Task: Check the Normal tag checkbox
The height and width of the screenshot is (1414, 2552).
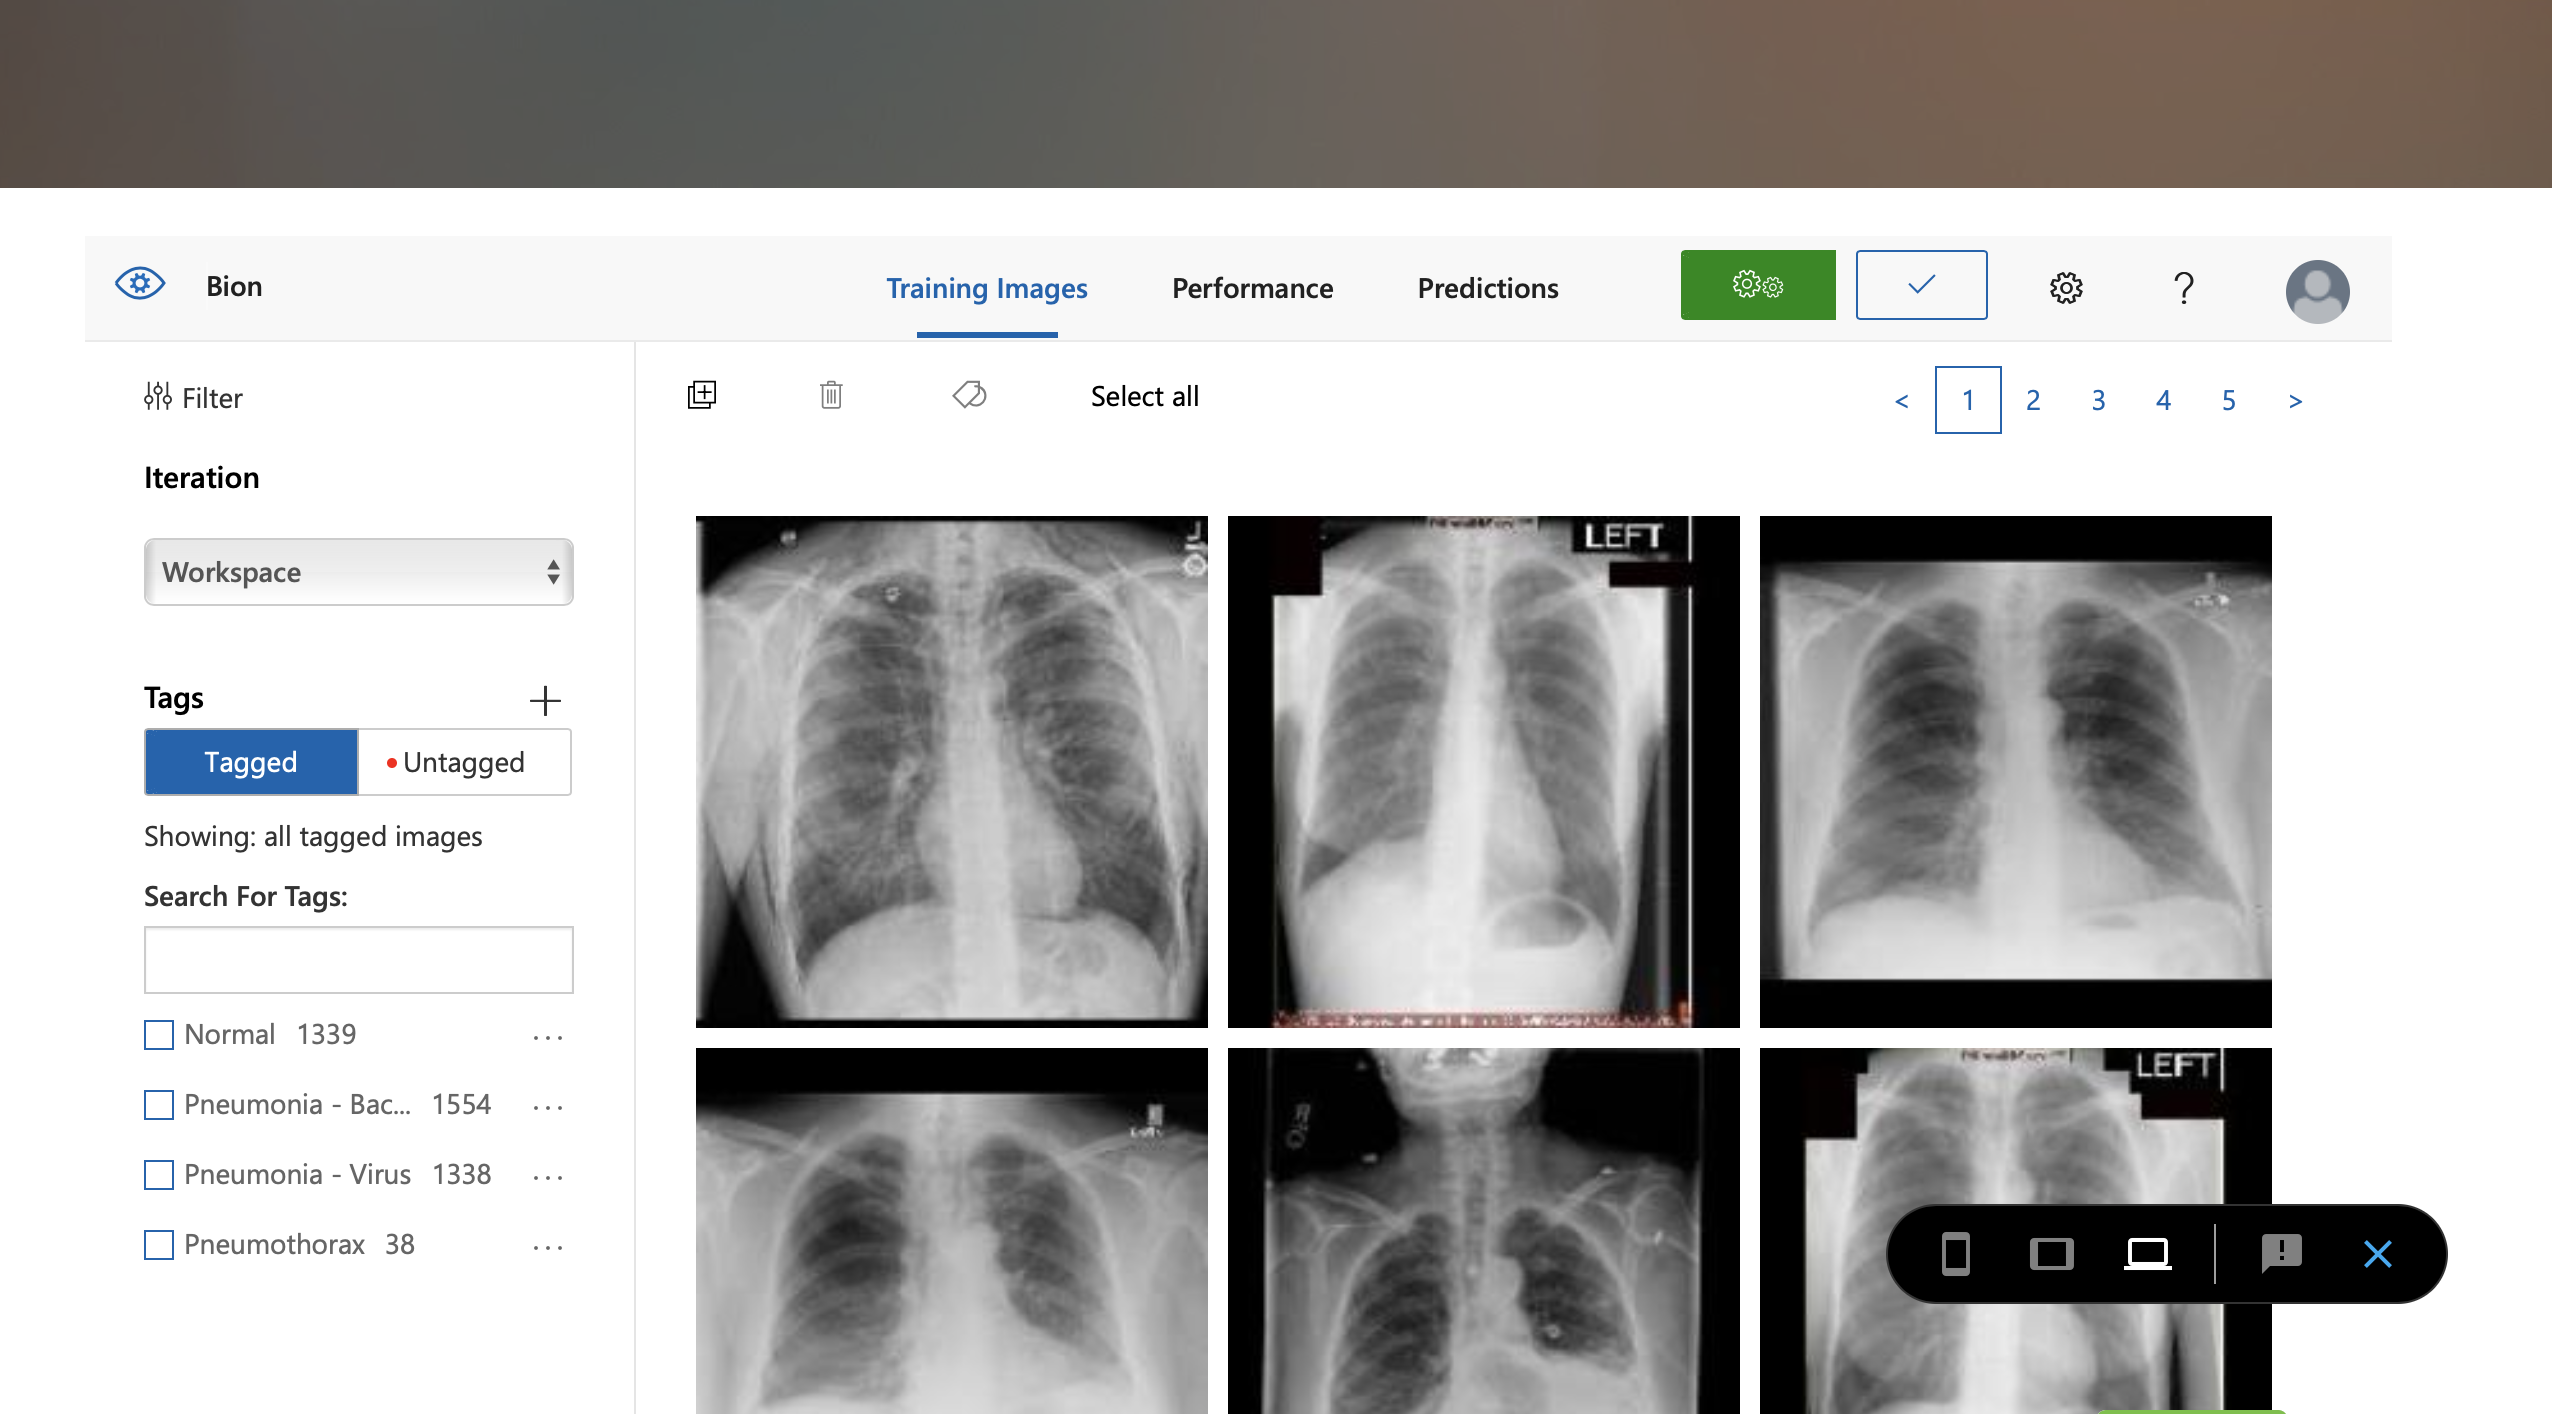Action: (x=159, y=1035)
